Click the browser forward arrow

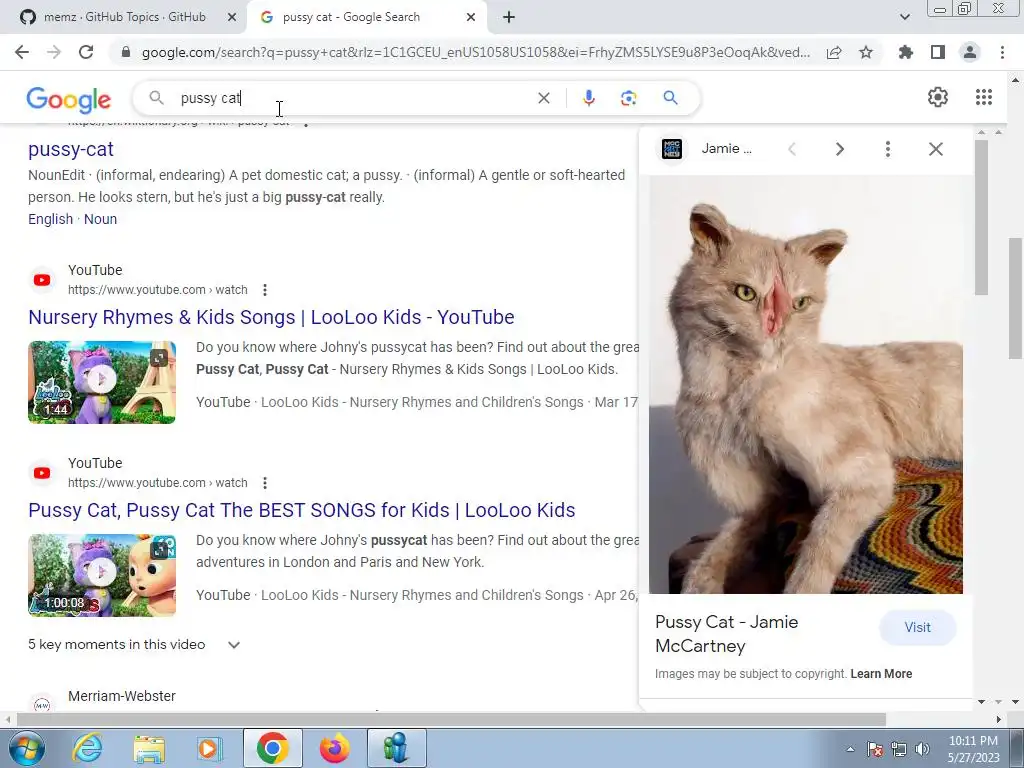(54, 52)
